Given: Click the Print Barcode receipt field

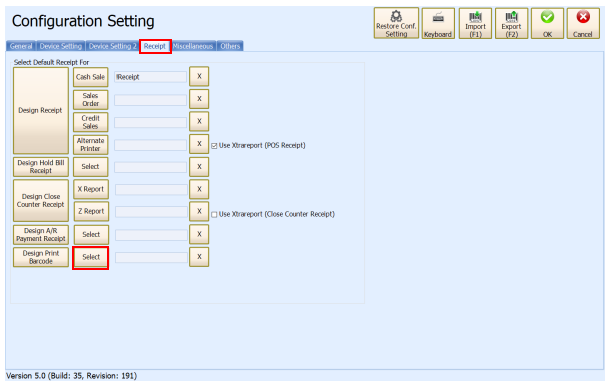Looking at the screenshot, I should click(x=151, y=257).
